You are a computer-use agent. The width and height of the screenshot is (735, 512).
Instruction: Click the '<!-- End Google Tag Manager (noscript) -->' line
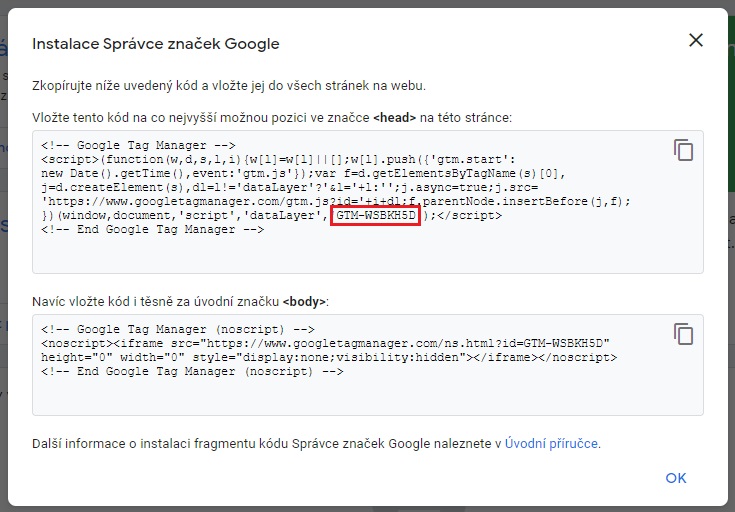[x=192, y=372]
